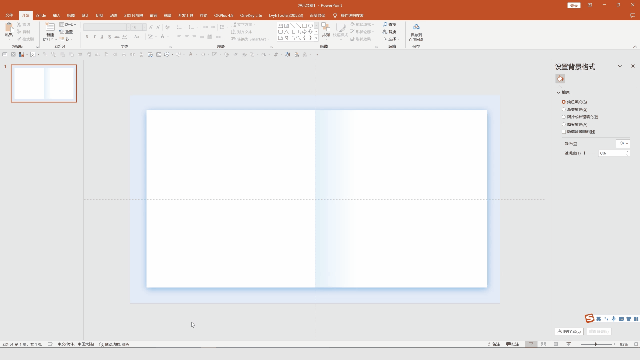The image size is (640, 360).
Task: Switch to Normal view icon in status bar
Action: 531,344
